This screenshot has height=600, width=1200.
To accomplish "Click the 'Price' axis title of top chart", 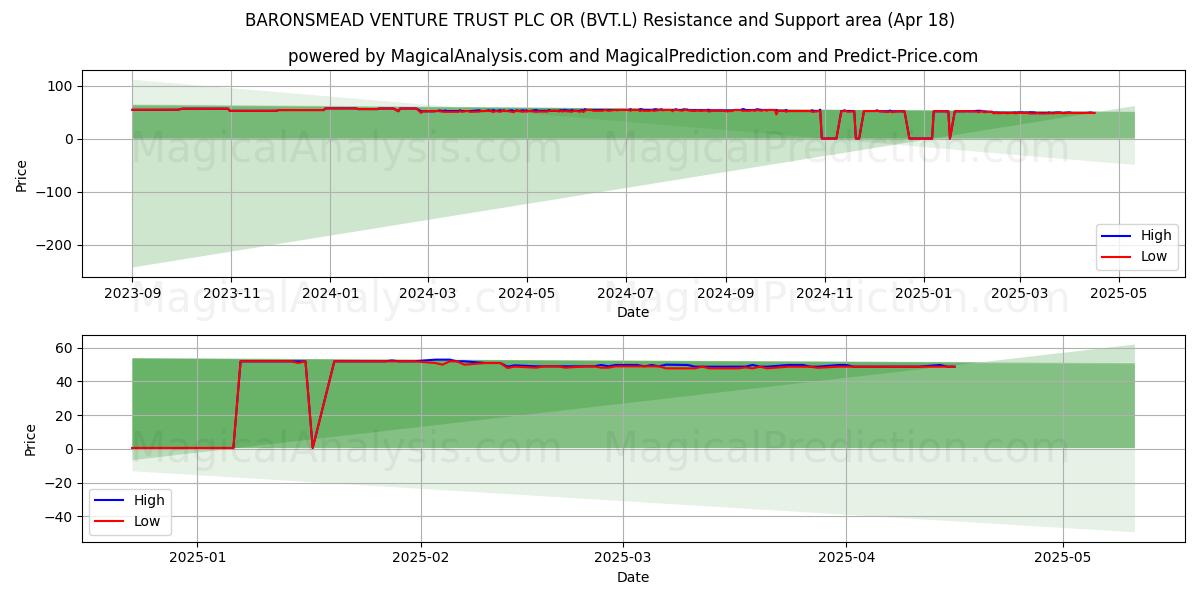I will [22, 174].
